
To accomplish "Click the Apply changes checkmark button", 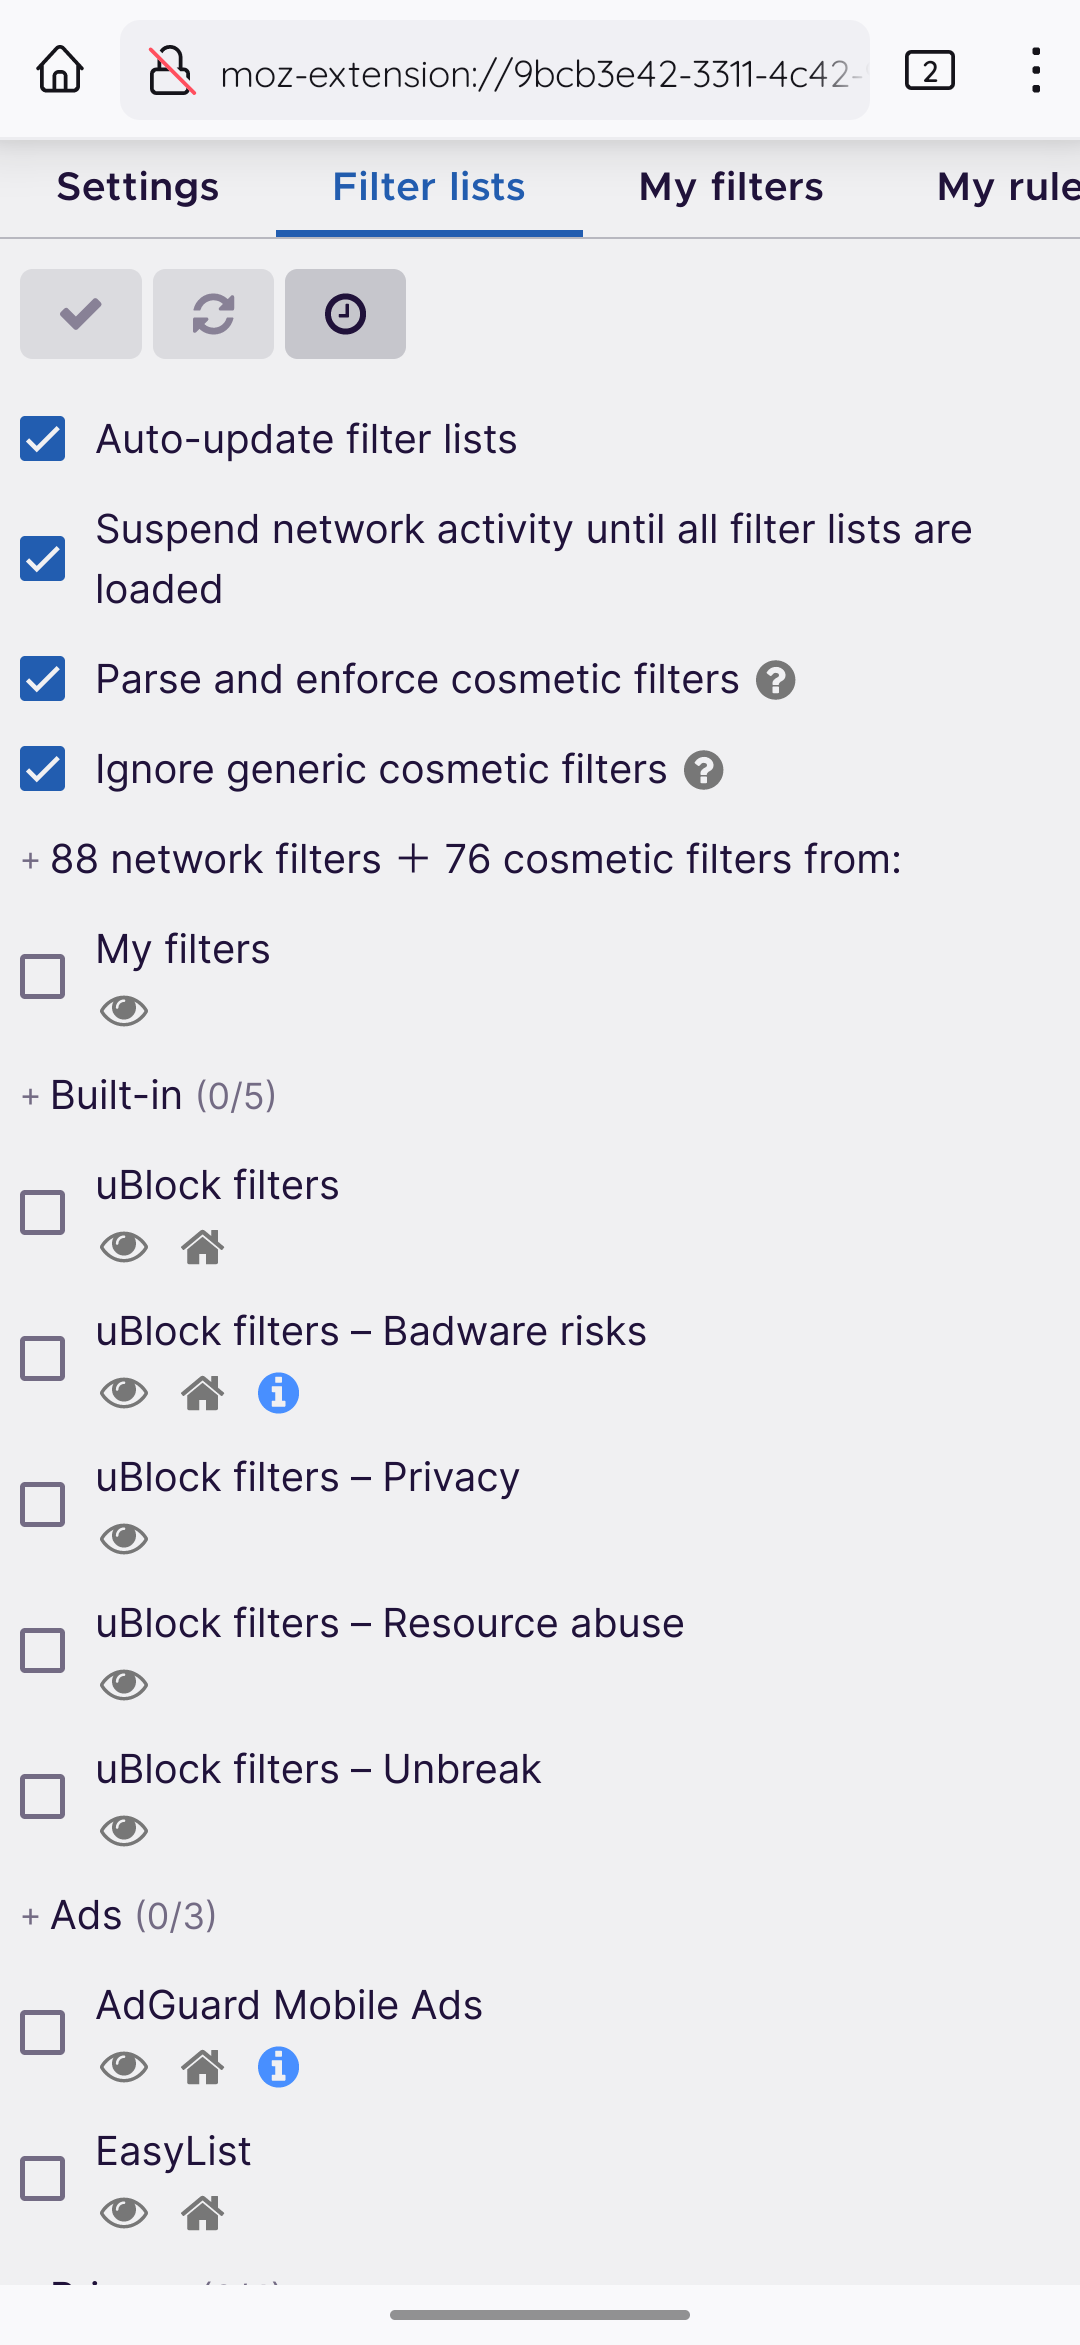I will (x=80, y=313).
